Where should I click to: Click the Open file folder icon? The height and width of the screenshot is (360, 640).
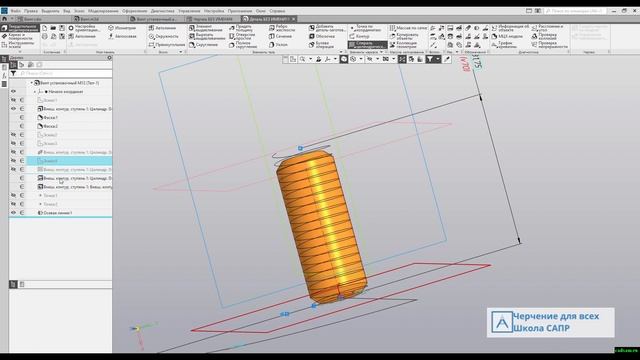(53, 28)
